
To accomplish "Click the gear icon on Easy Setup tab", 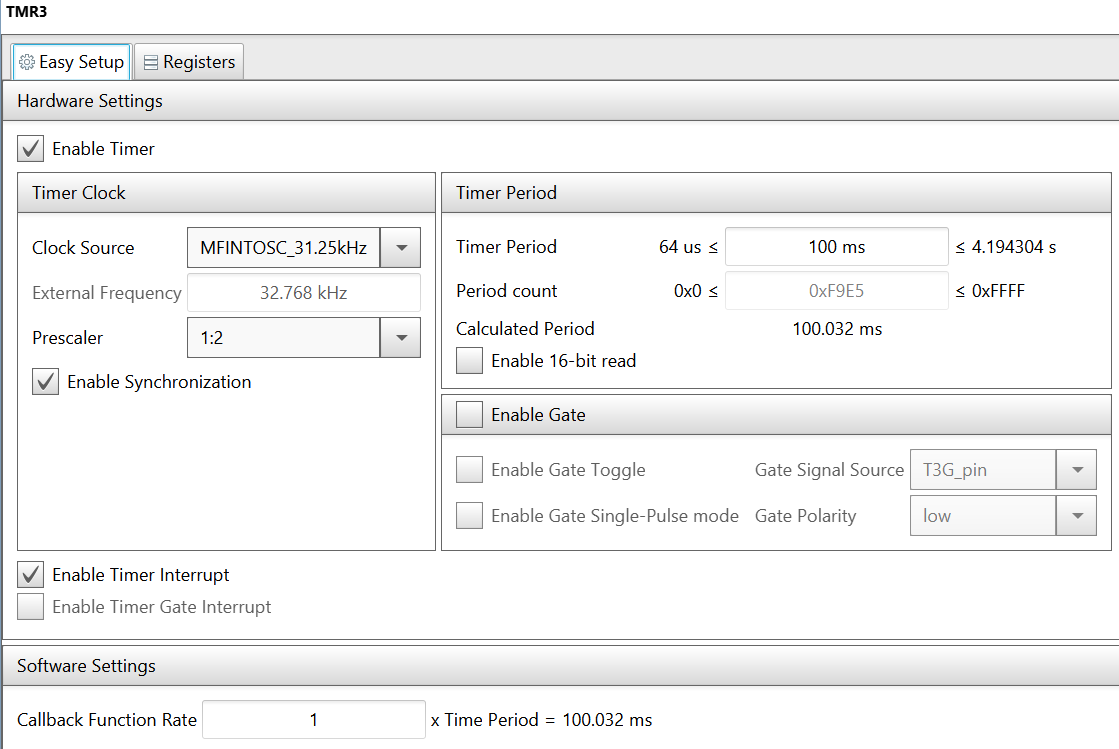I will pyautogui.click(x=26, y=62).
